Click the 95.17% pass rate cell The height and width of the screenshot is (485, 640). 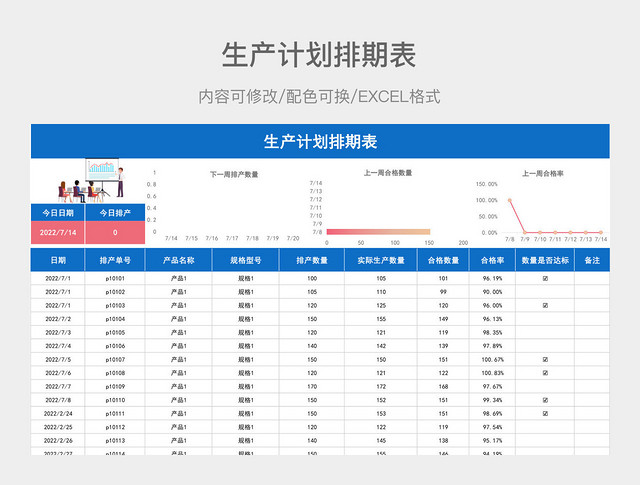click(x=492, y=441)
